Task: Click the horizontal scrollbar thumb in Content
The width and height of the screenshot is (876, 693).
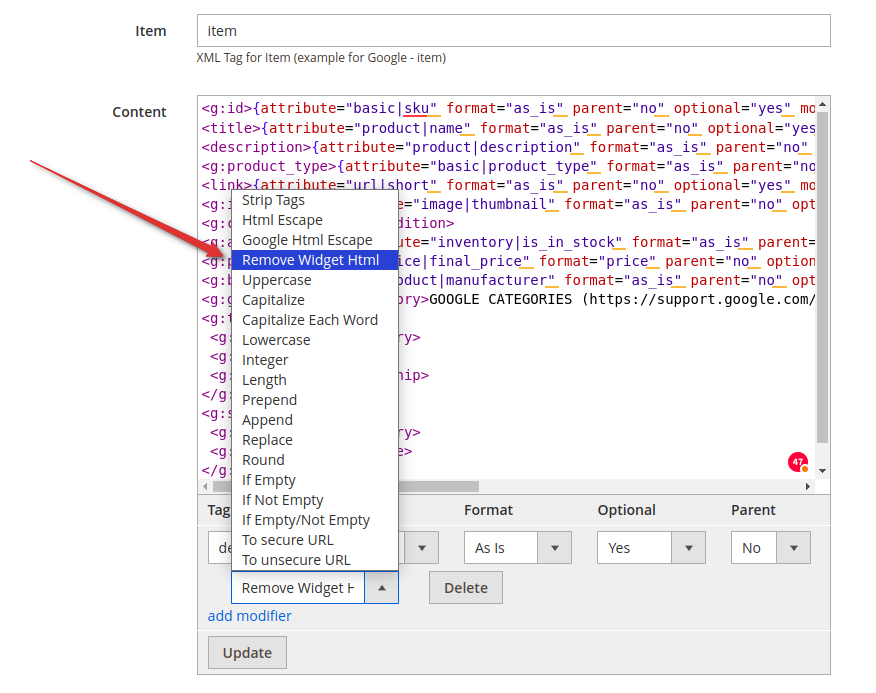Action: [x=346, y=486]
